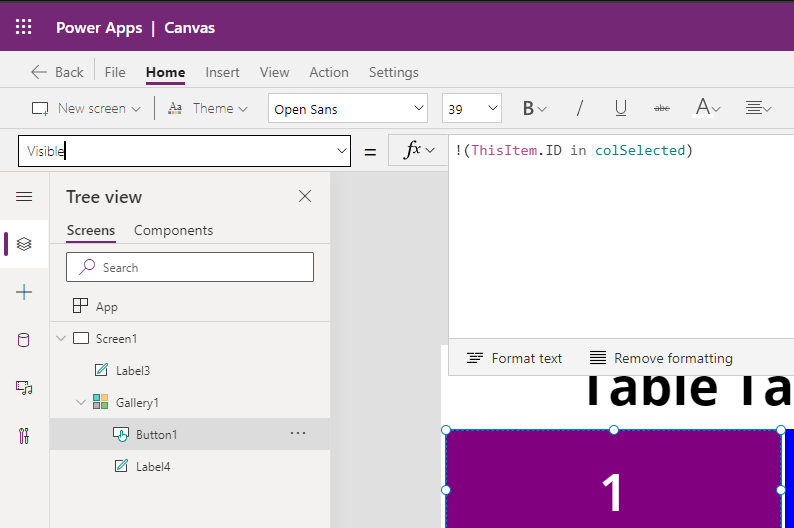Open the font color picker

[x=707, y=108]
